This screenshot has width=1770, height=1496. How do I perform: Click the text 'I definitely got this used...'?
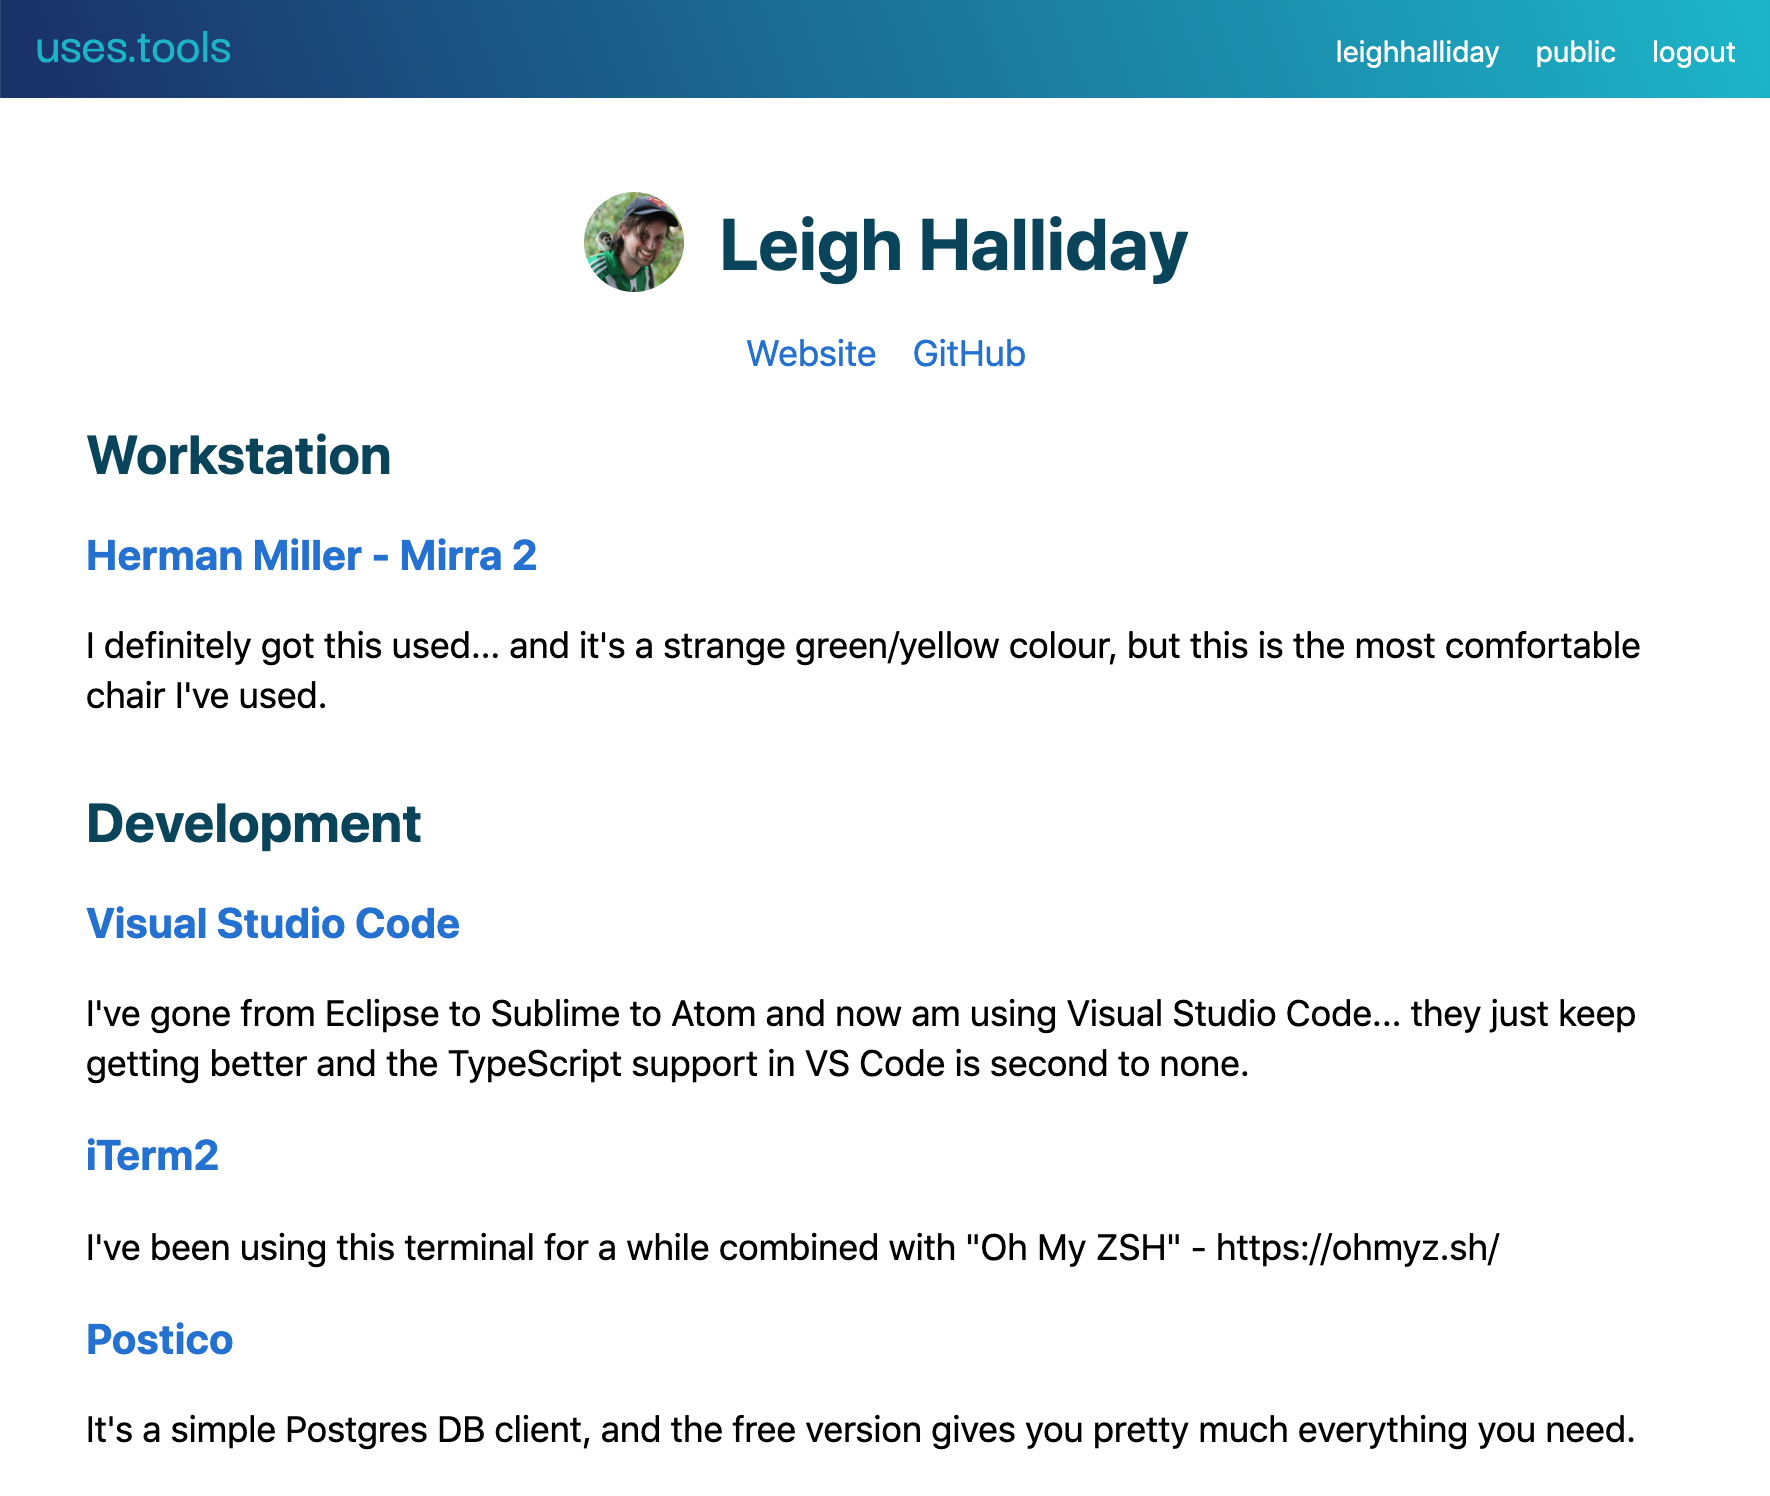[x=293, y=646]
